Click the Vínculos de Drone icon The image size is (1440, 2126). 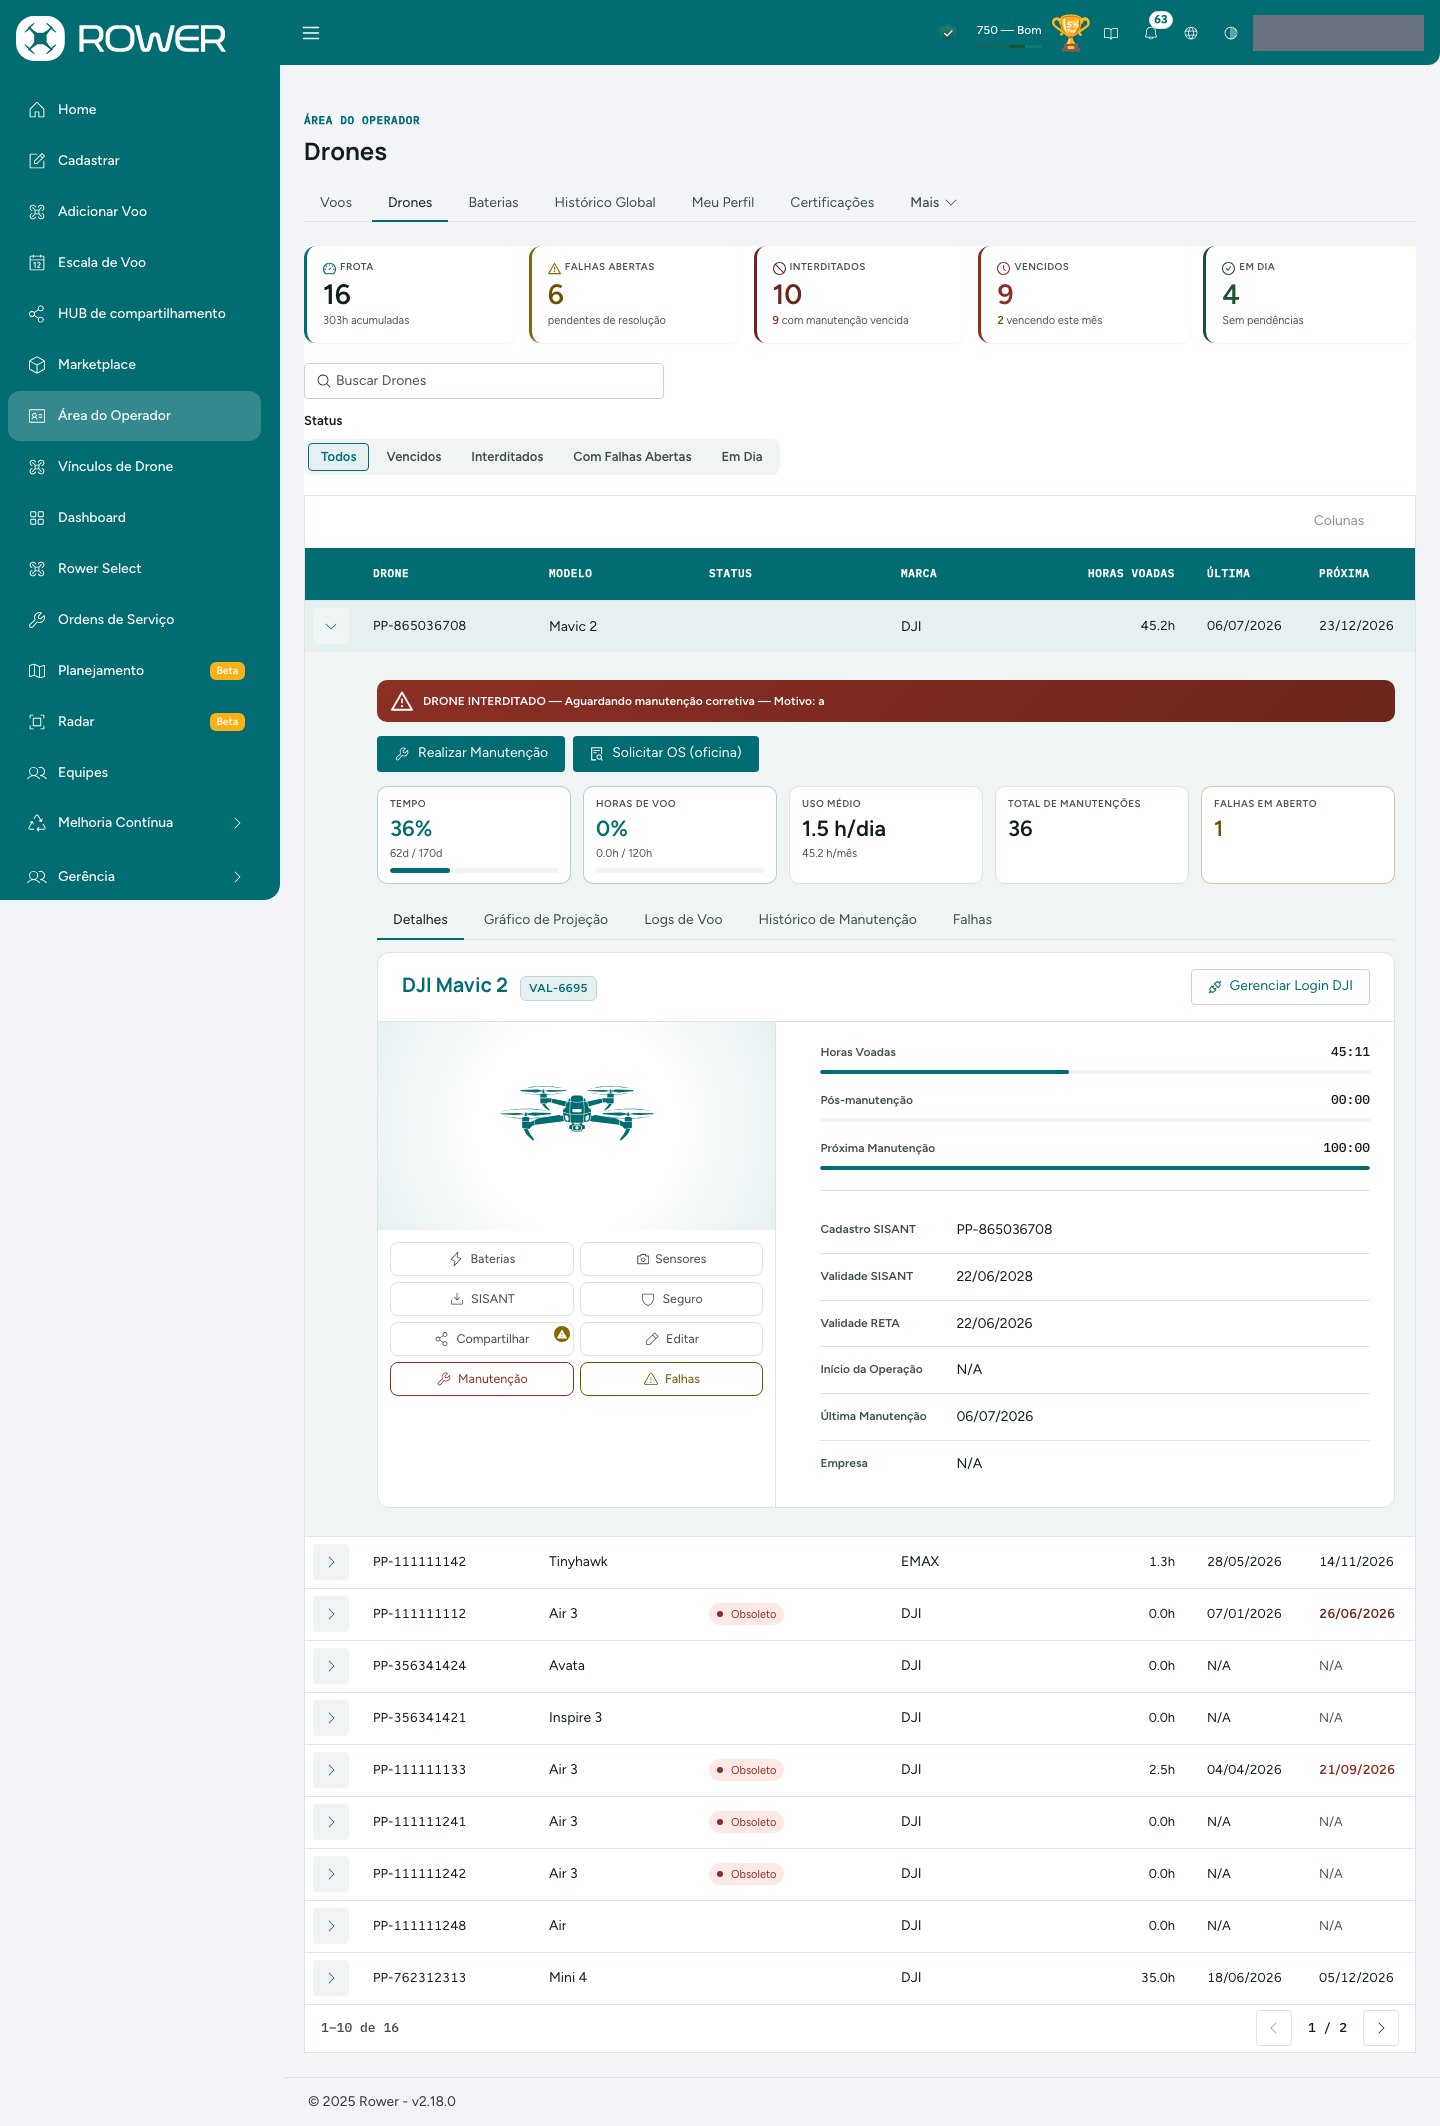click(37, 467)
